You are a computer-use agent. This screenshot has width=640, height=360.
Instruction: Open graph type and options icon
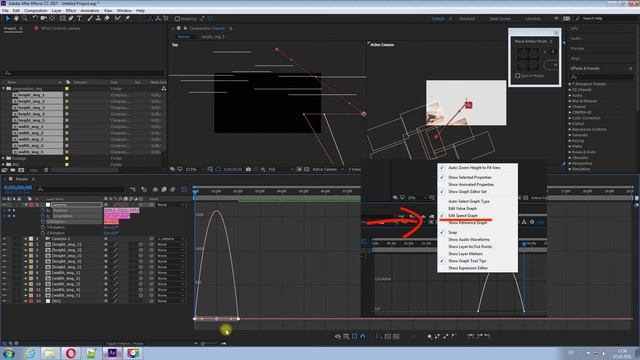point(346,336)
